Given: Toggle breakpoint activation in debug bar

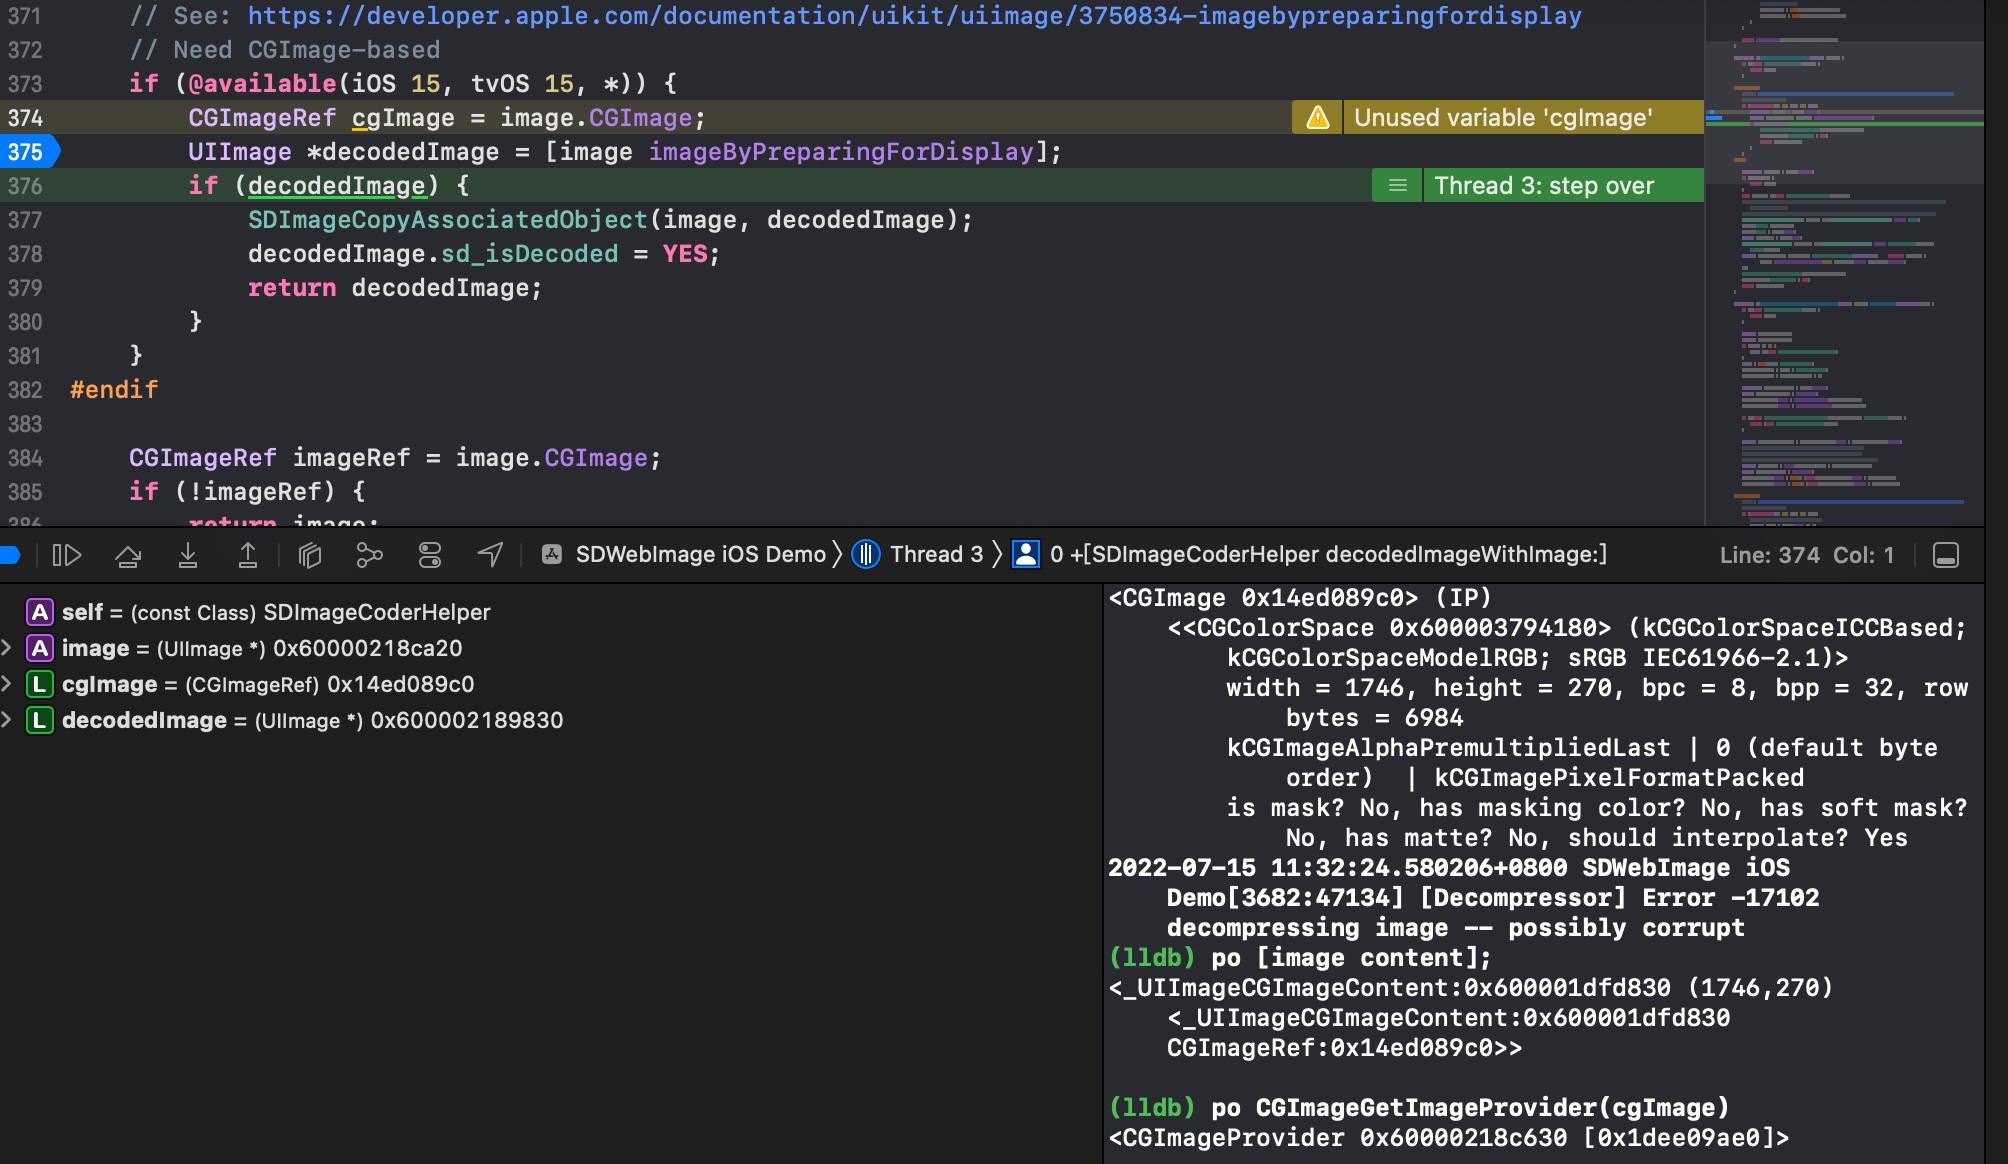Looking at the screenshot, I should pyautogui.click(x=10, y=555).
